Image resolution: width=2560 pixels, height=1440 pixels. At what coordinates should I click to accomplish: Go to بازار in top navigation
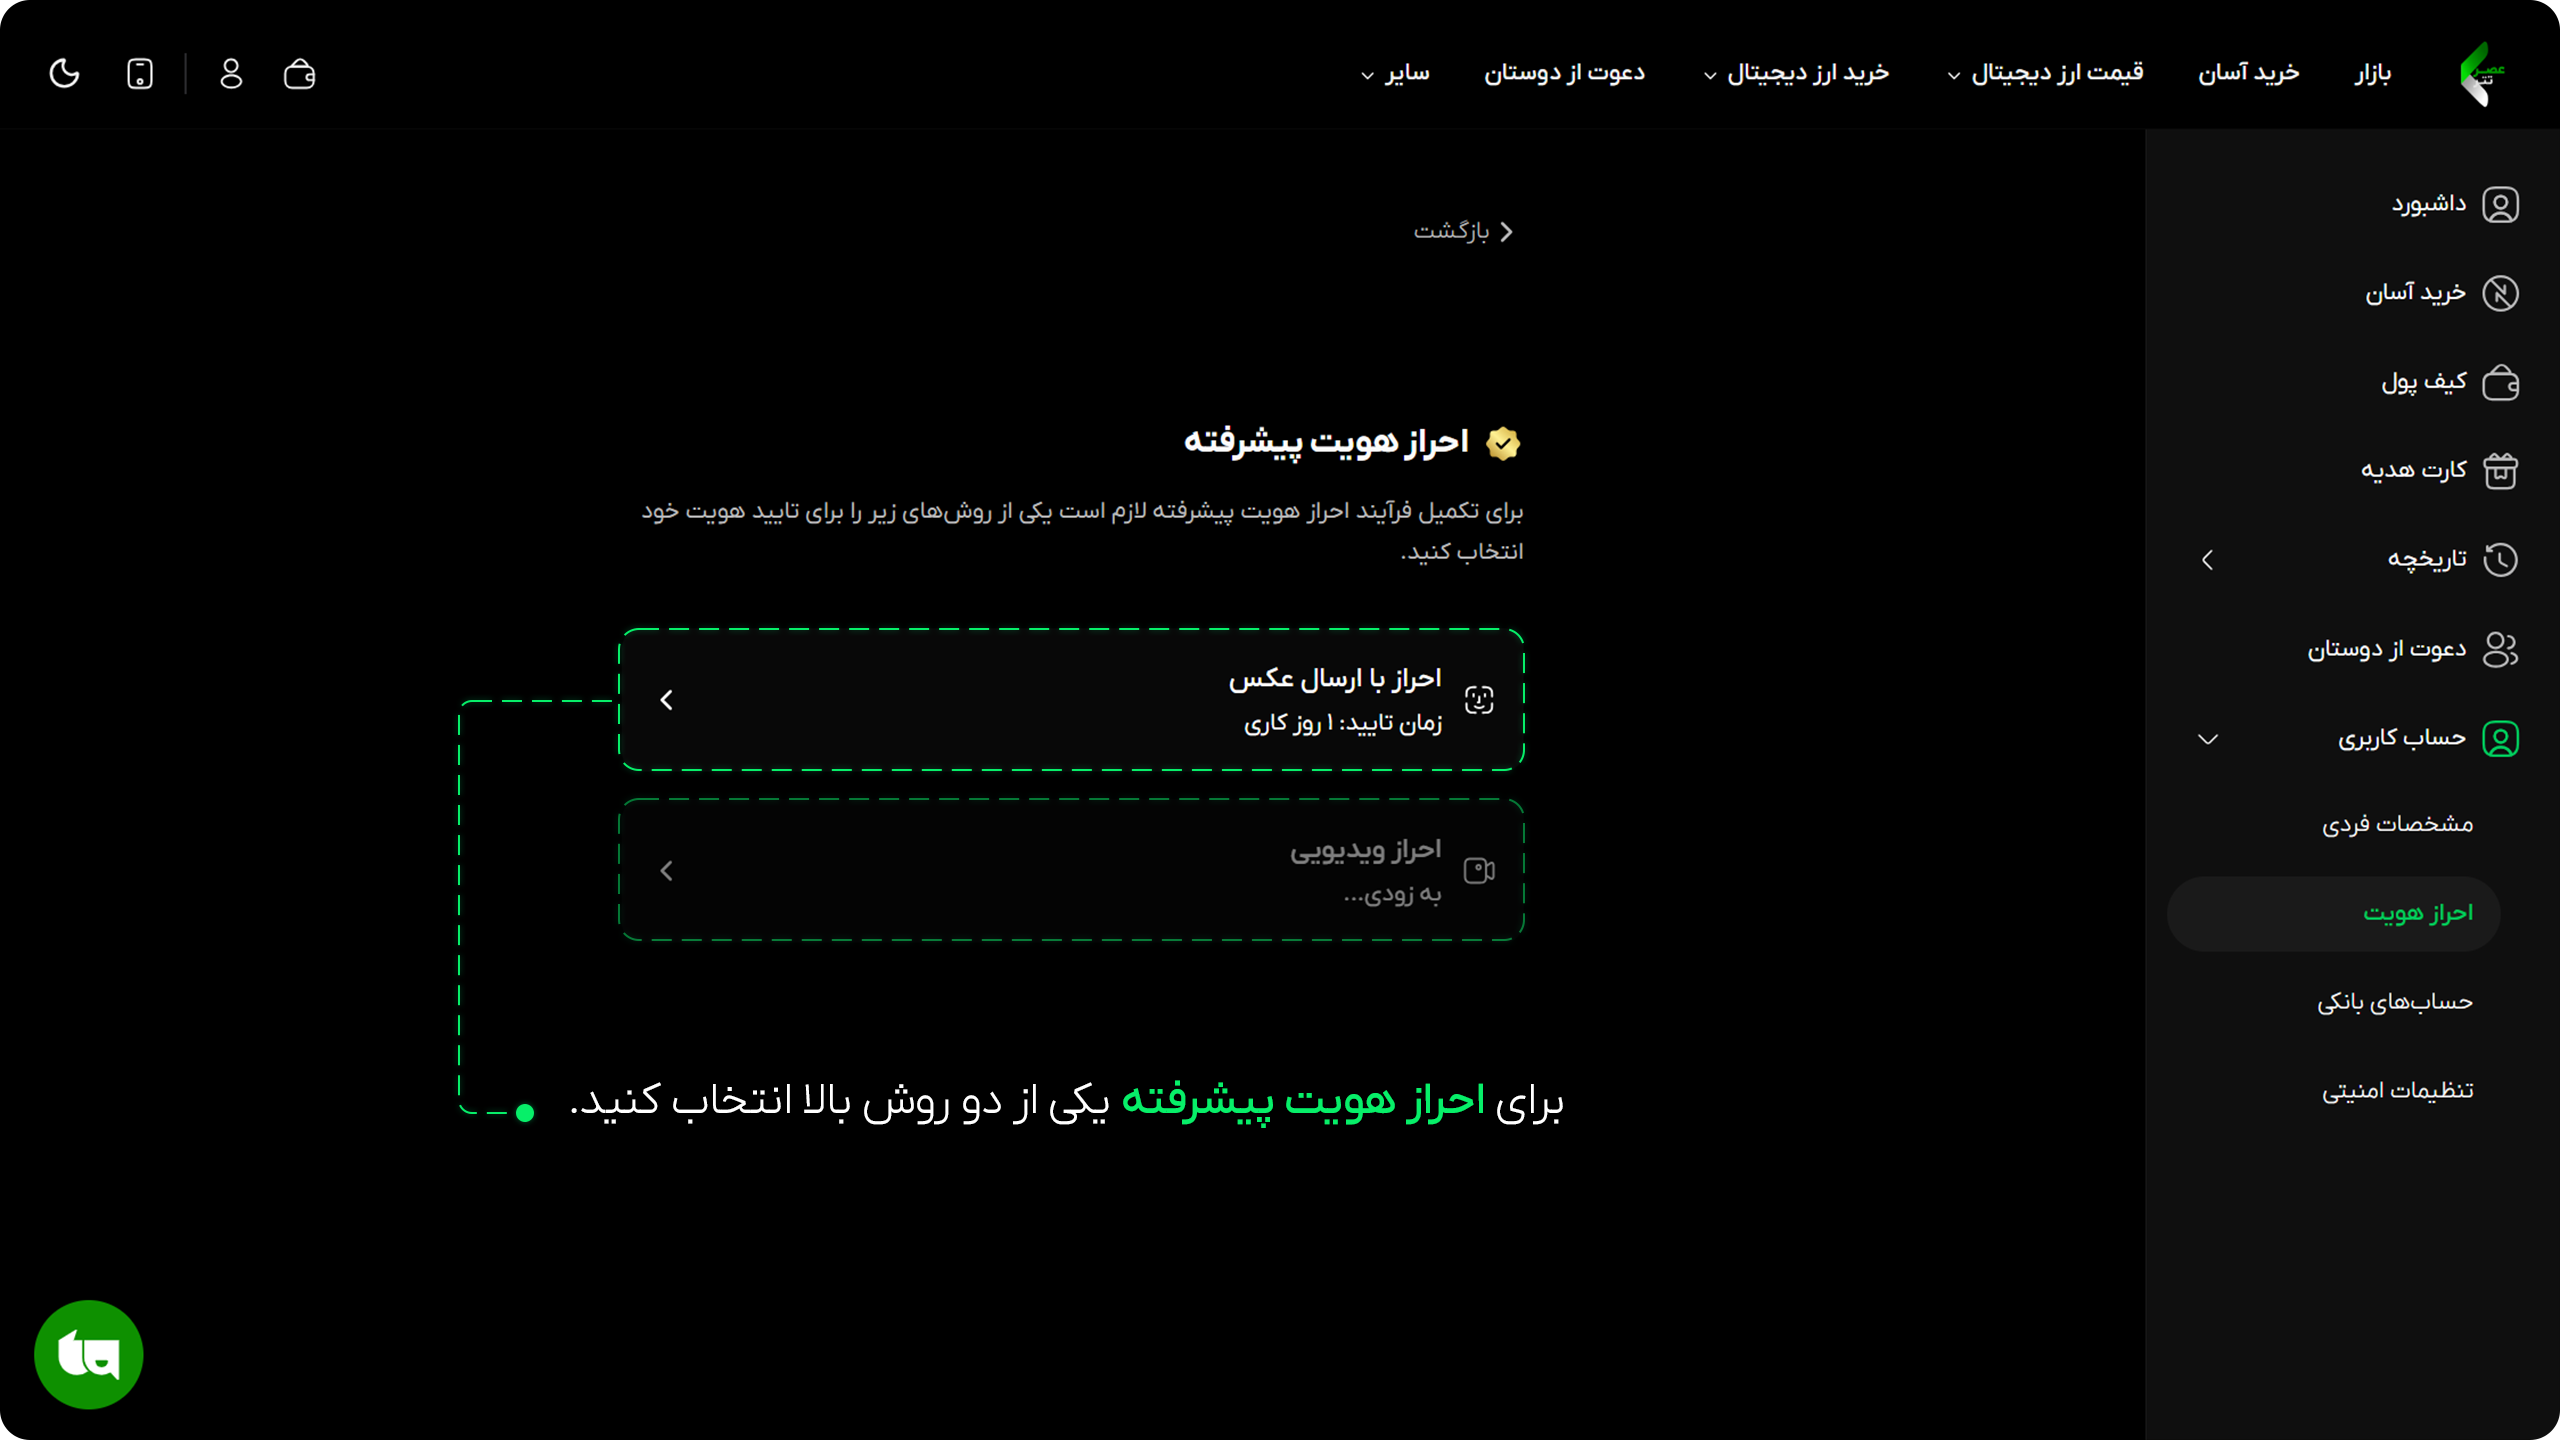tap(2372, 73)
